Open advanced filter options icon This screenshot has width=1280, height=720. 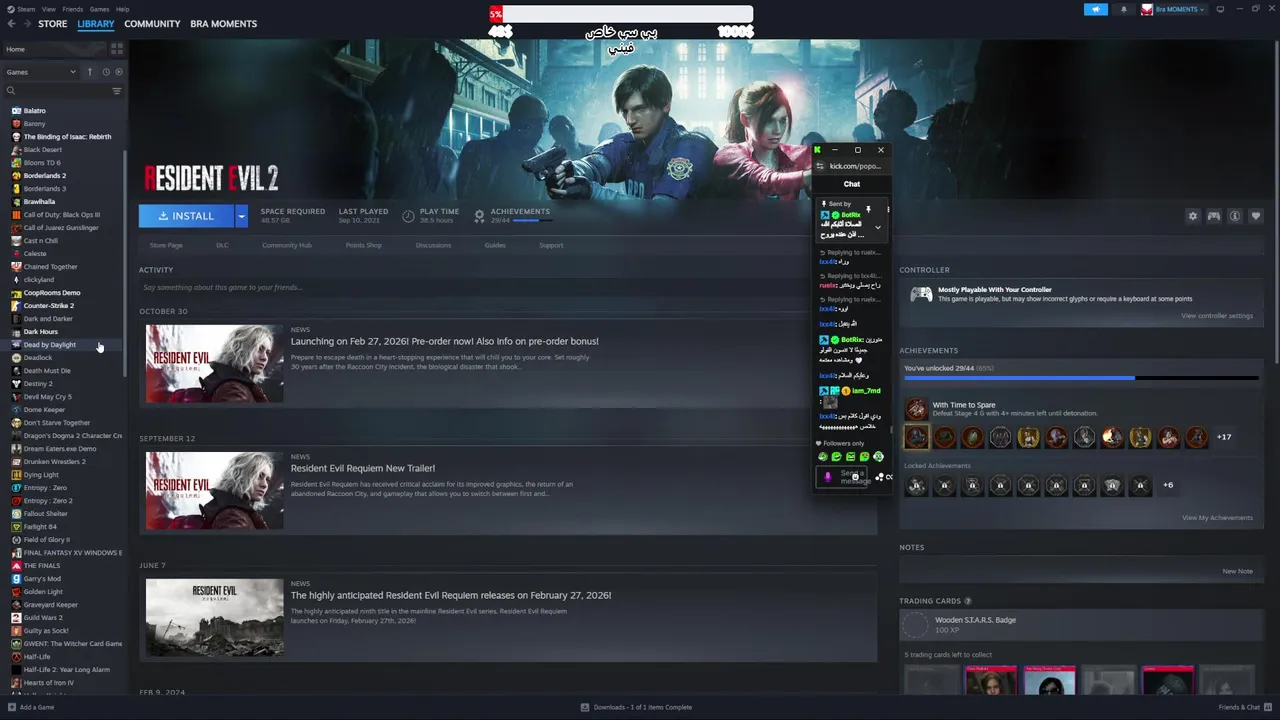click(116, 91)
